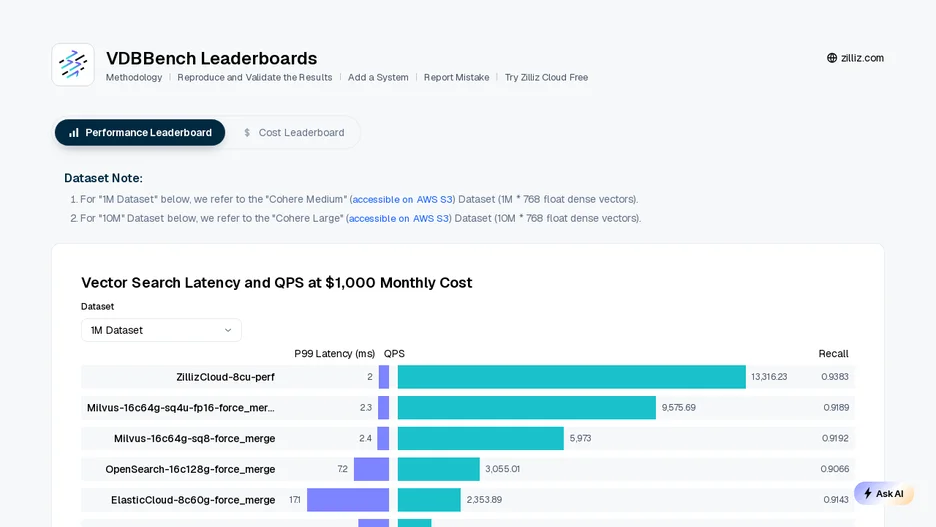Switch to Performance Leaderboard tab
Image resolution: width=936 pixels, height=527 pixels.
(140, 132)
